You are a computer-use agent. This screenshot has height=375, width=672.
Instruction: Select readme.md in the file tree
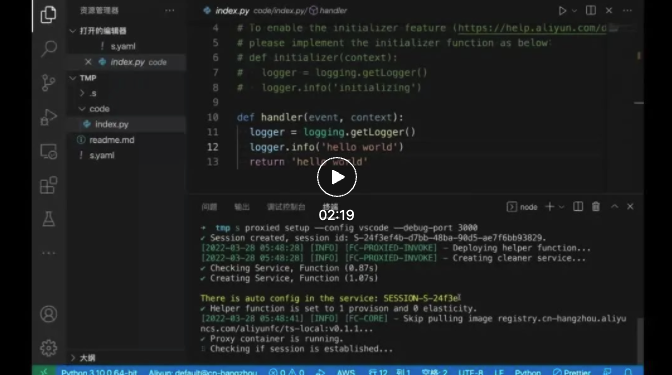(111, 140)
